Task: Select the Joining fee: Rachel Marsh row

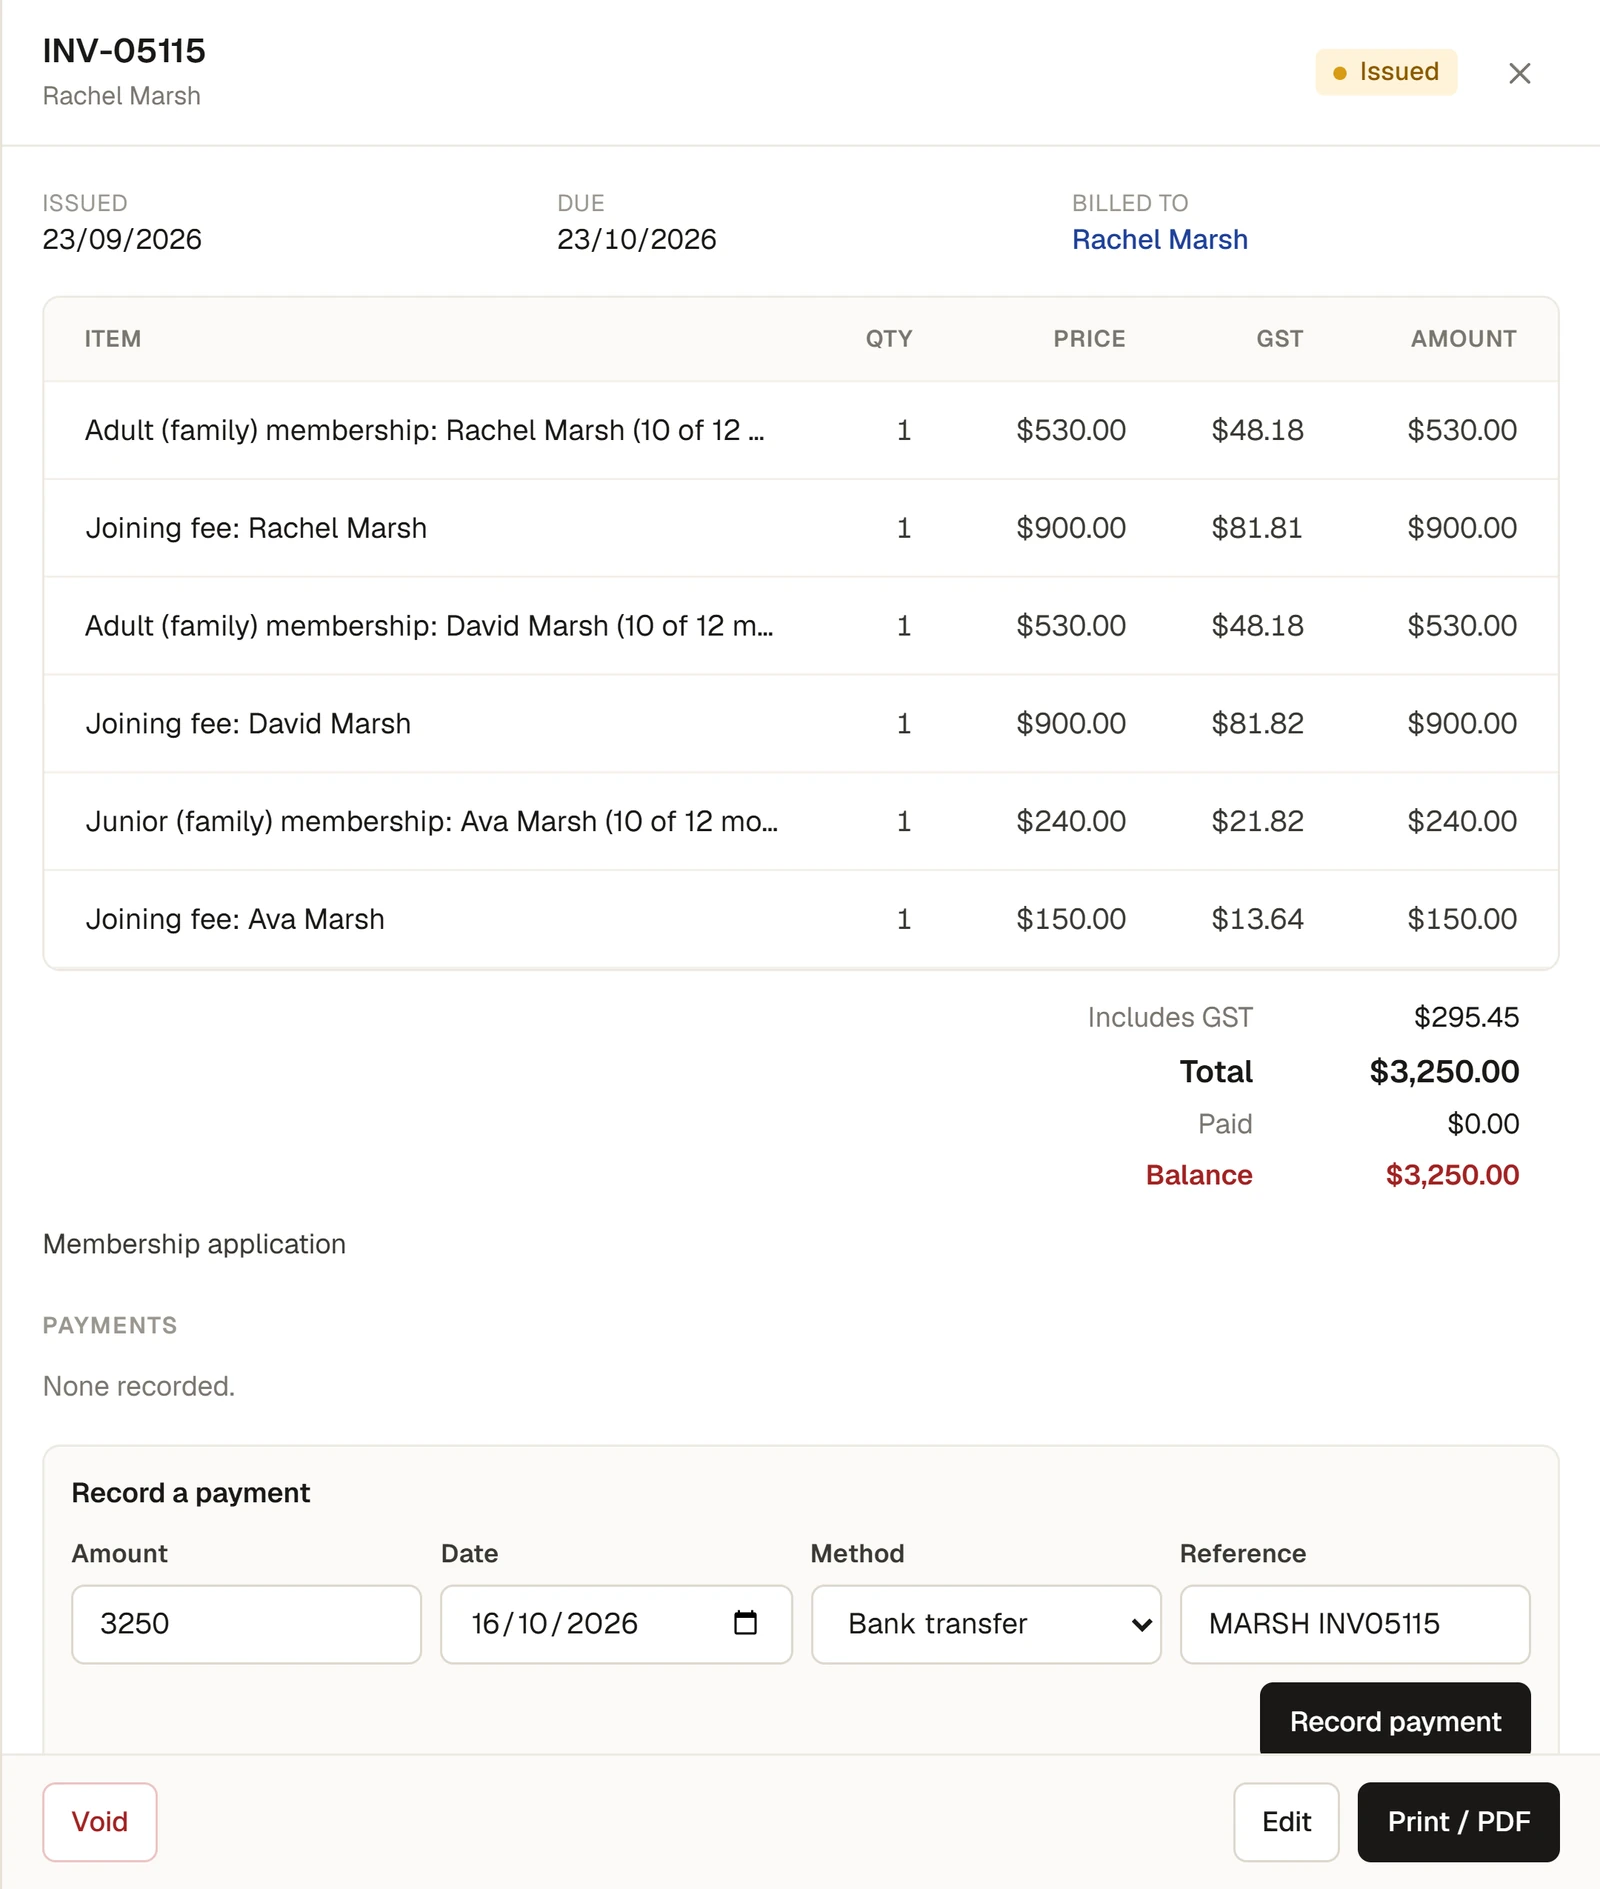Action: [x=801, y=528]
